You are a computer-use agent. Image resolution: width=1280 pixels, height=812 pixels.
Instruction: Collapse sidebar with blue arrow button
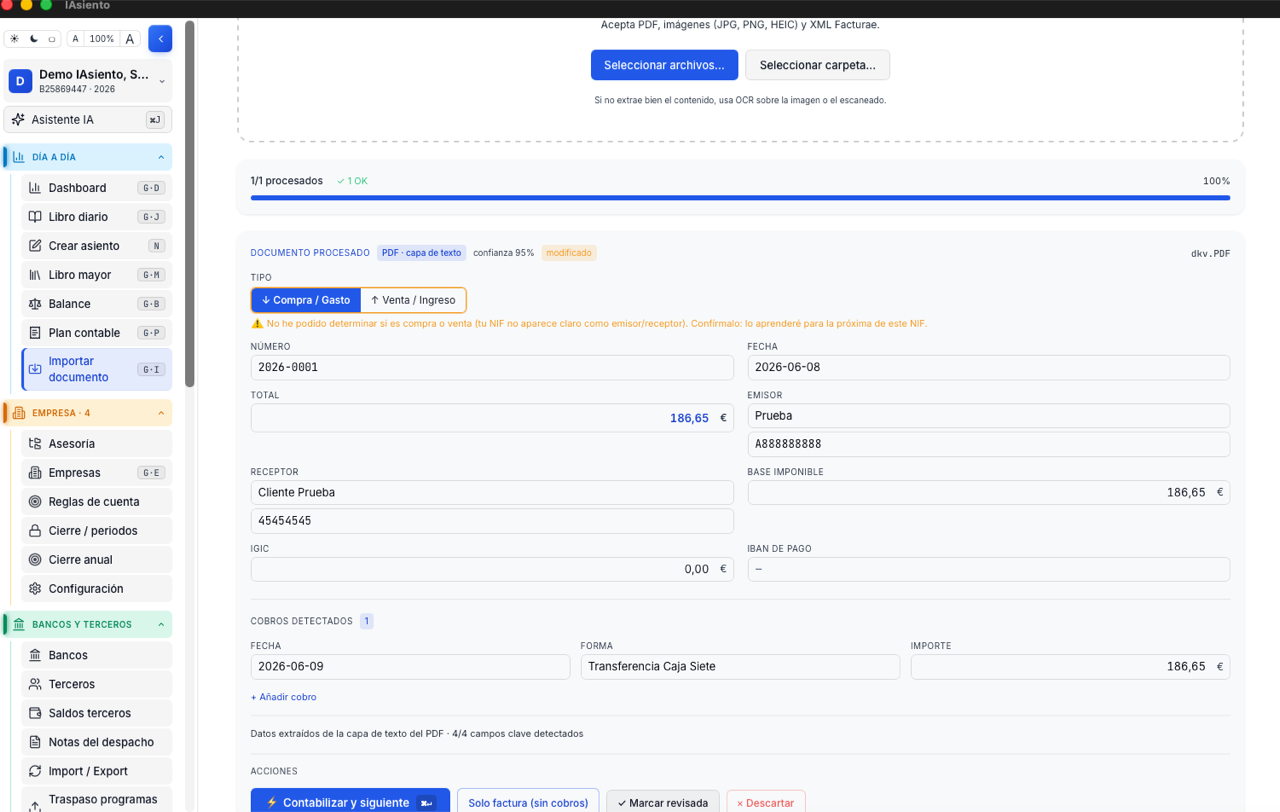pyautogui.click(x=160, y=39)
